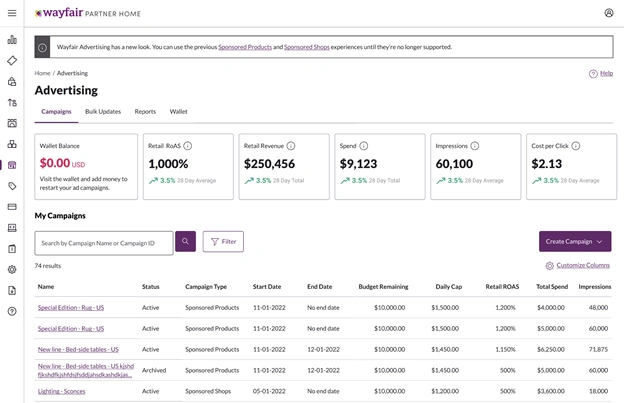Viewport: 624px width, 403px height.
Task: Switch to the Reports tab
Action: click(145, 112)
